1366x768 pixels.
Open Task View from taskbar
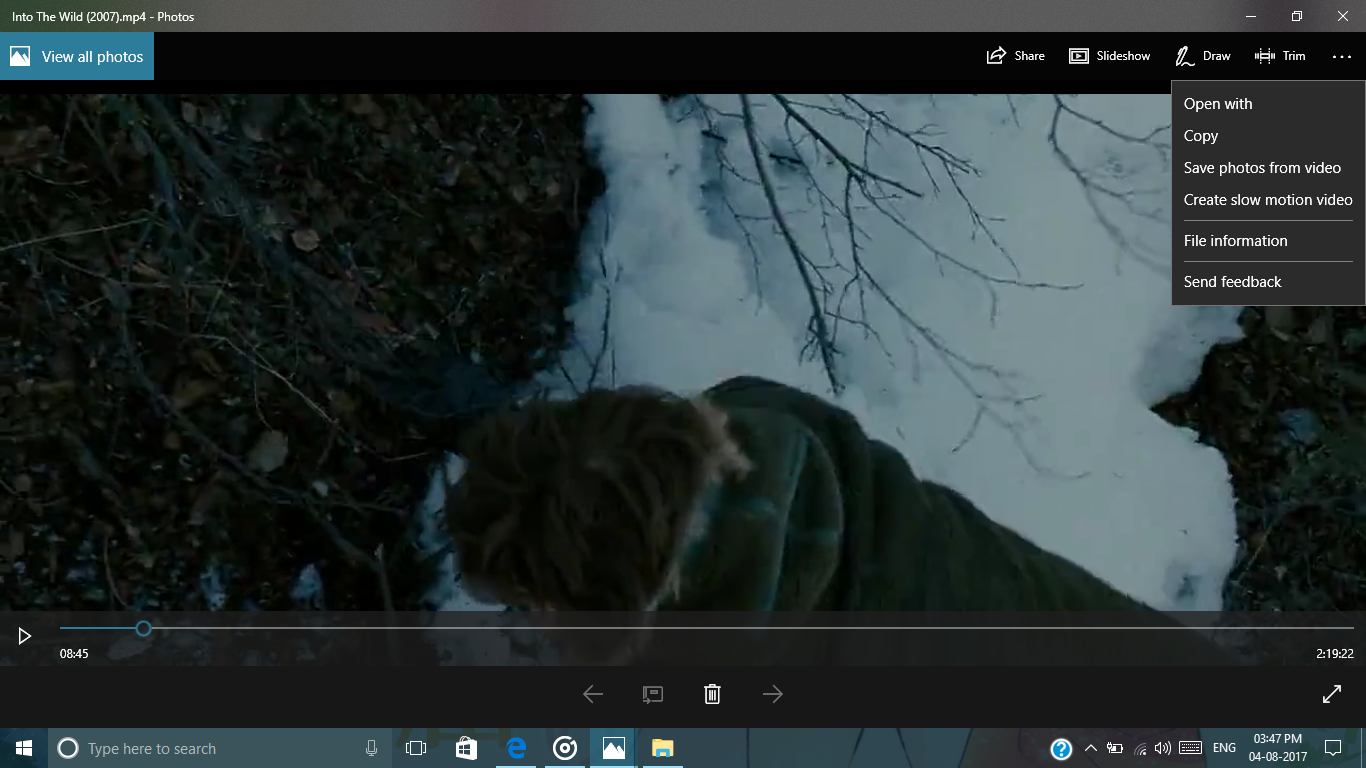click(x=416, y=748)
